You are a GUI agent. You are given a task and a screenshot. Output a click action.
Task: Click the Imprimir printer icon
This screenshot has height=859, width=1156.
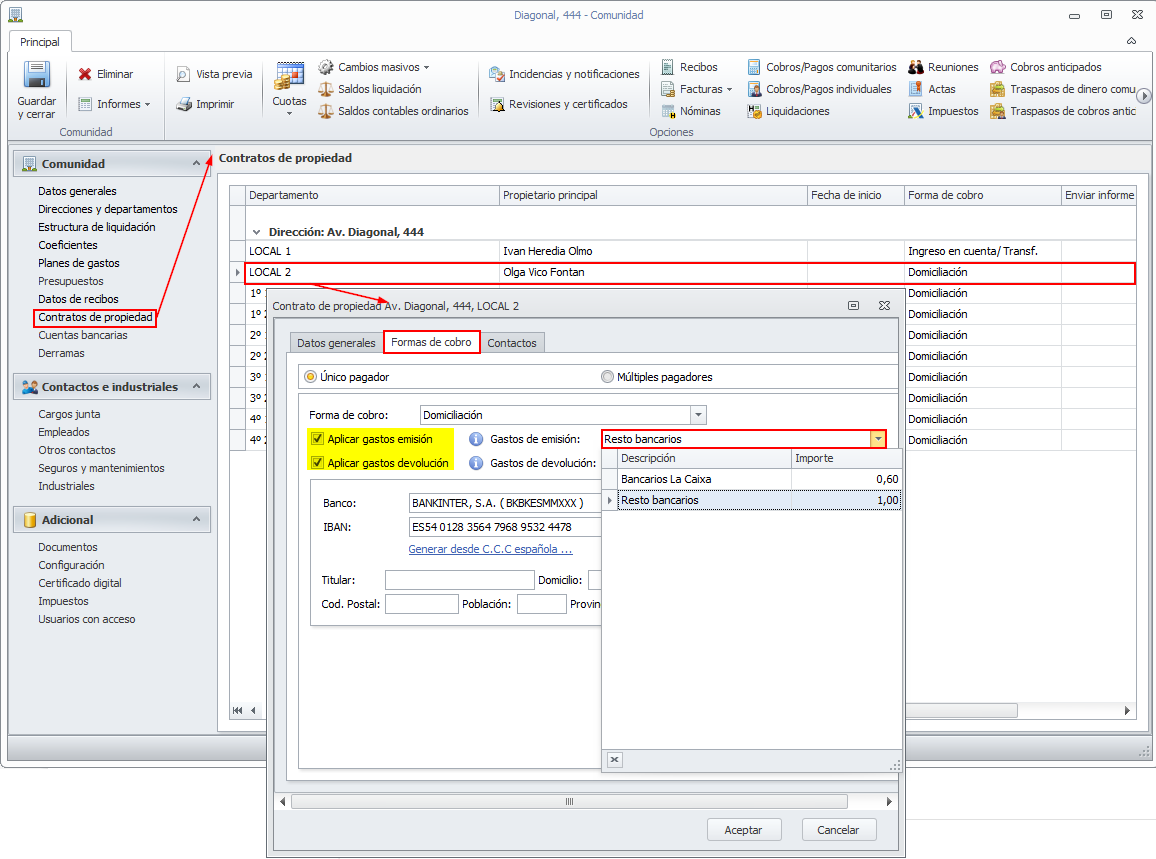pyautogui.click(x=184, y=105)
